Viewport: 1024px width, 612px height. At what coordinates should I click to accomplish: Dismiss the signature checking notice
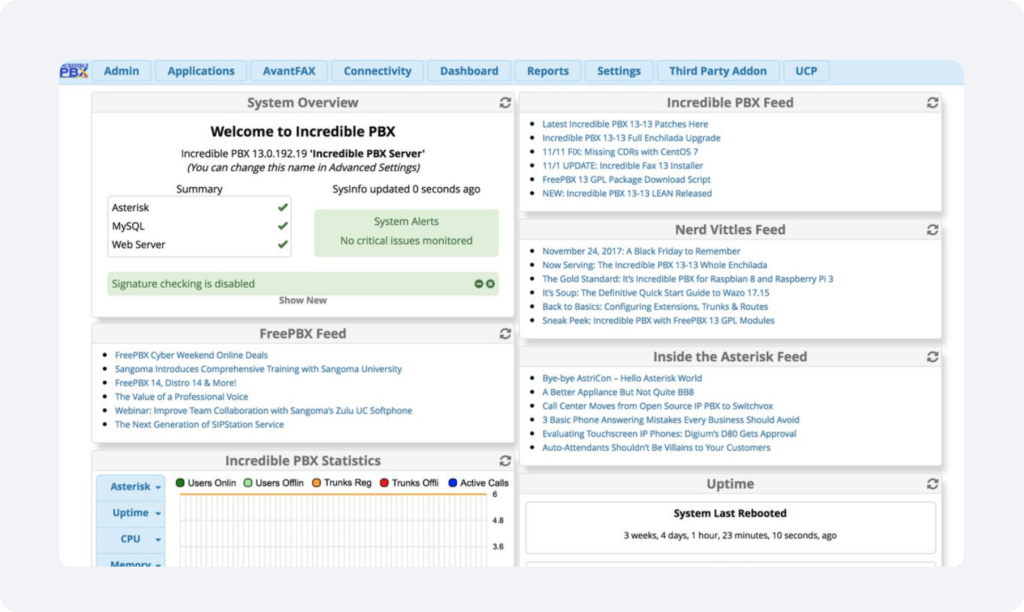[490, 284]
